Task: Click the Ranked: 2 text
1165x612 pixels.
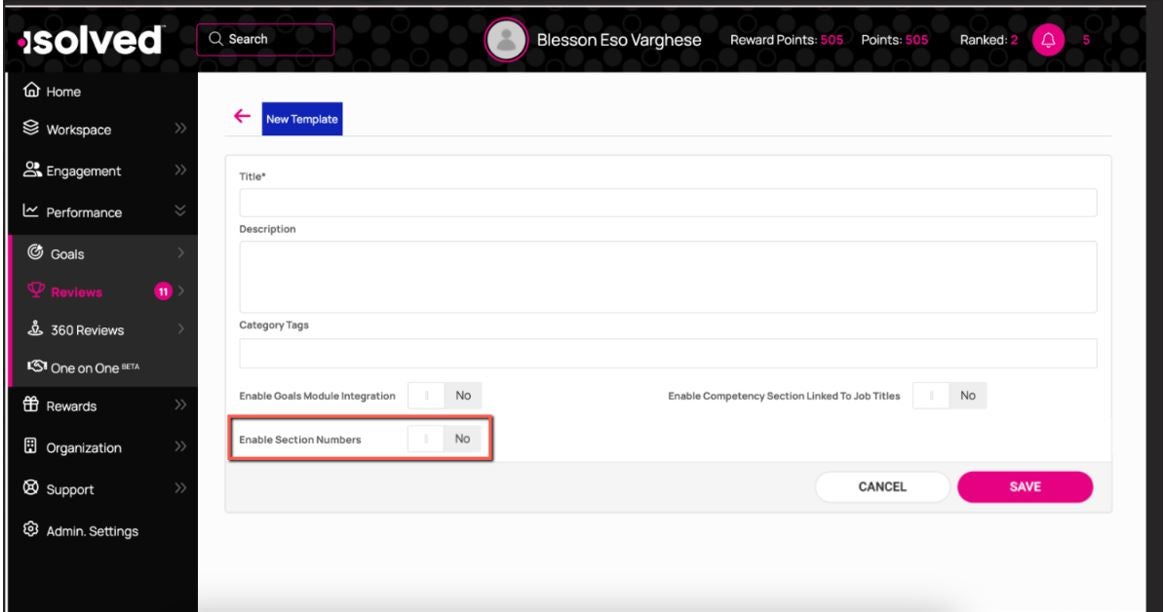Action: [989, 40]
